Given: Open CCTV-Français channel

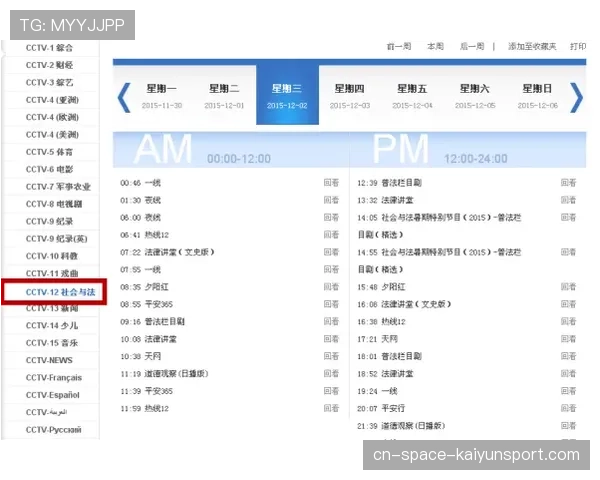Looking at the screenshot, I should [x=54, y=377].
